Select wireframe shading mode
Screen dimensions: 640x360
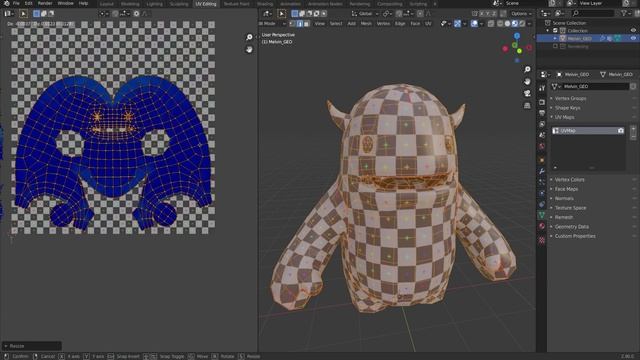(x=500, y=24)
